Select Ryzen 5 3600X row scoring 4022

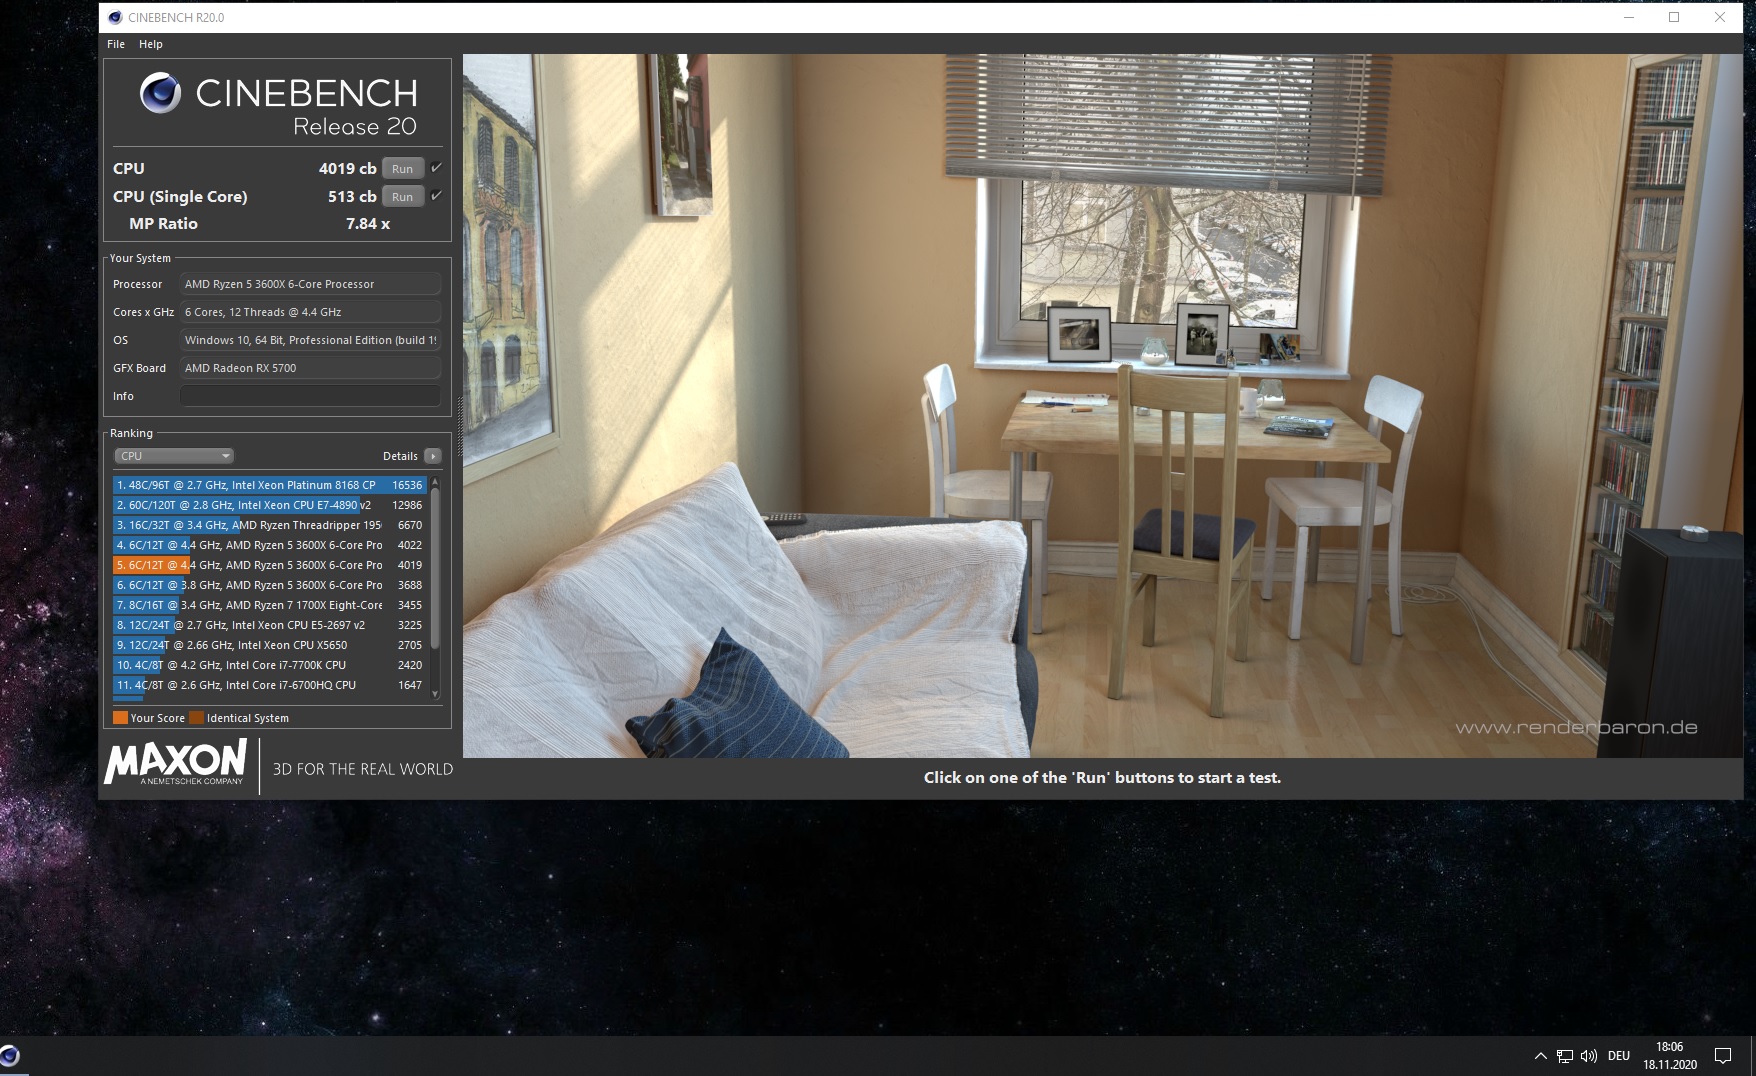coord(270,545)
